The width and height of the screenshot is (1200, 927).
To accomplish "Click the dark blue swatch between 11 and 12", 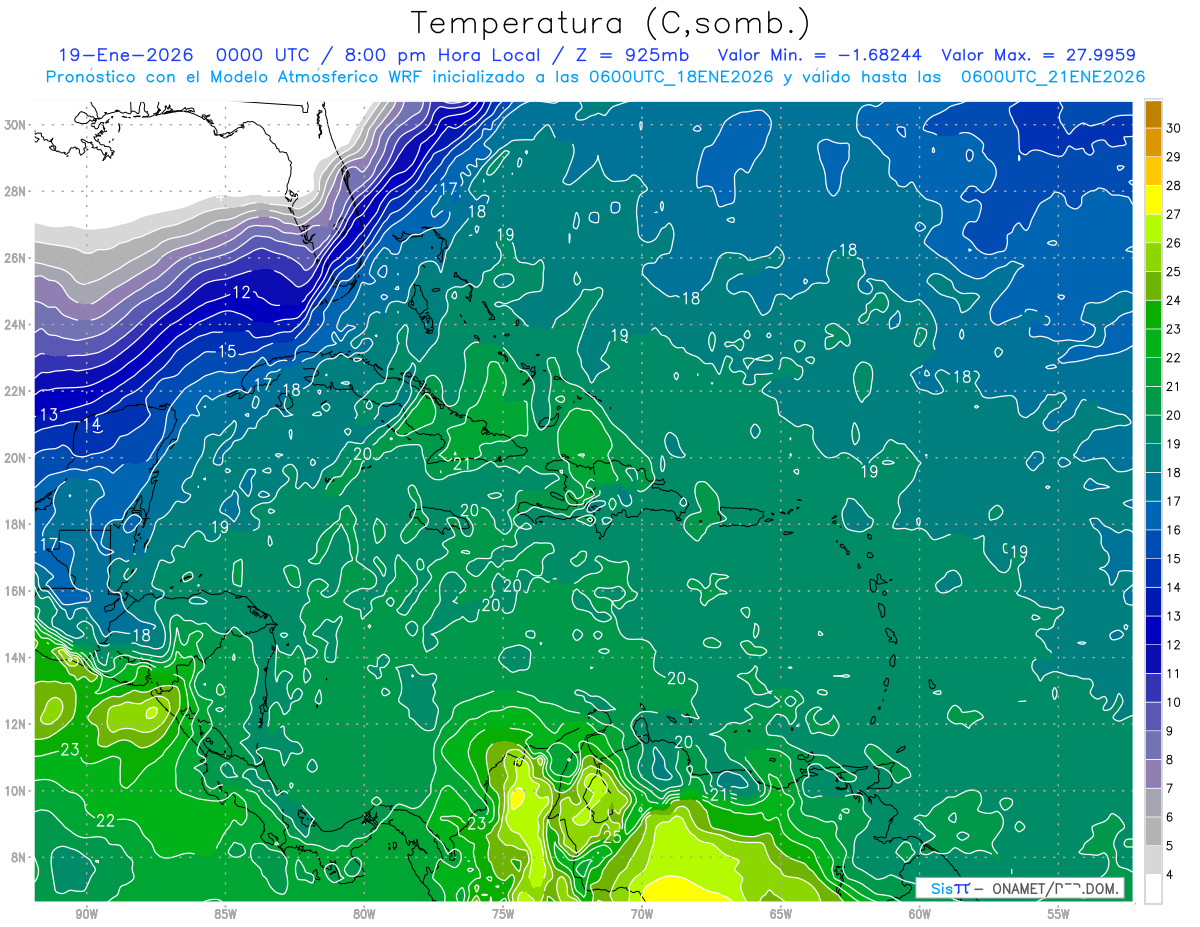I will pyautogui.click(x=1153, y=659).
